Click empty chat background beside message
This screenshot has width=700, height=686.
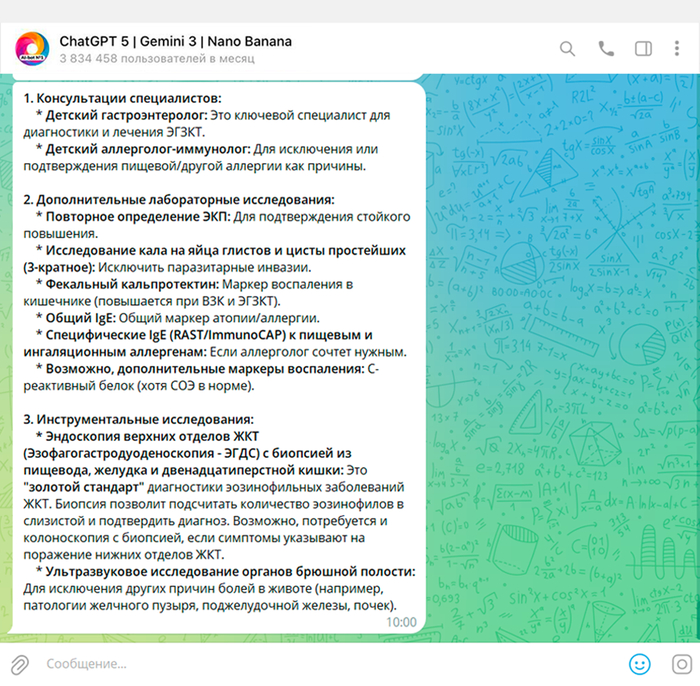(x=560, y=350)
